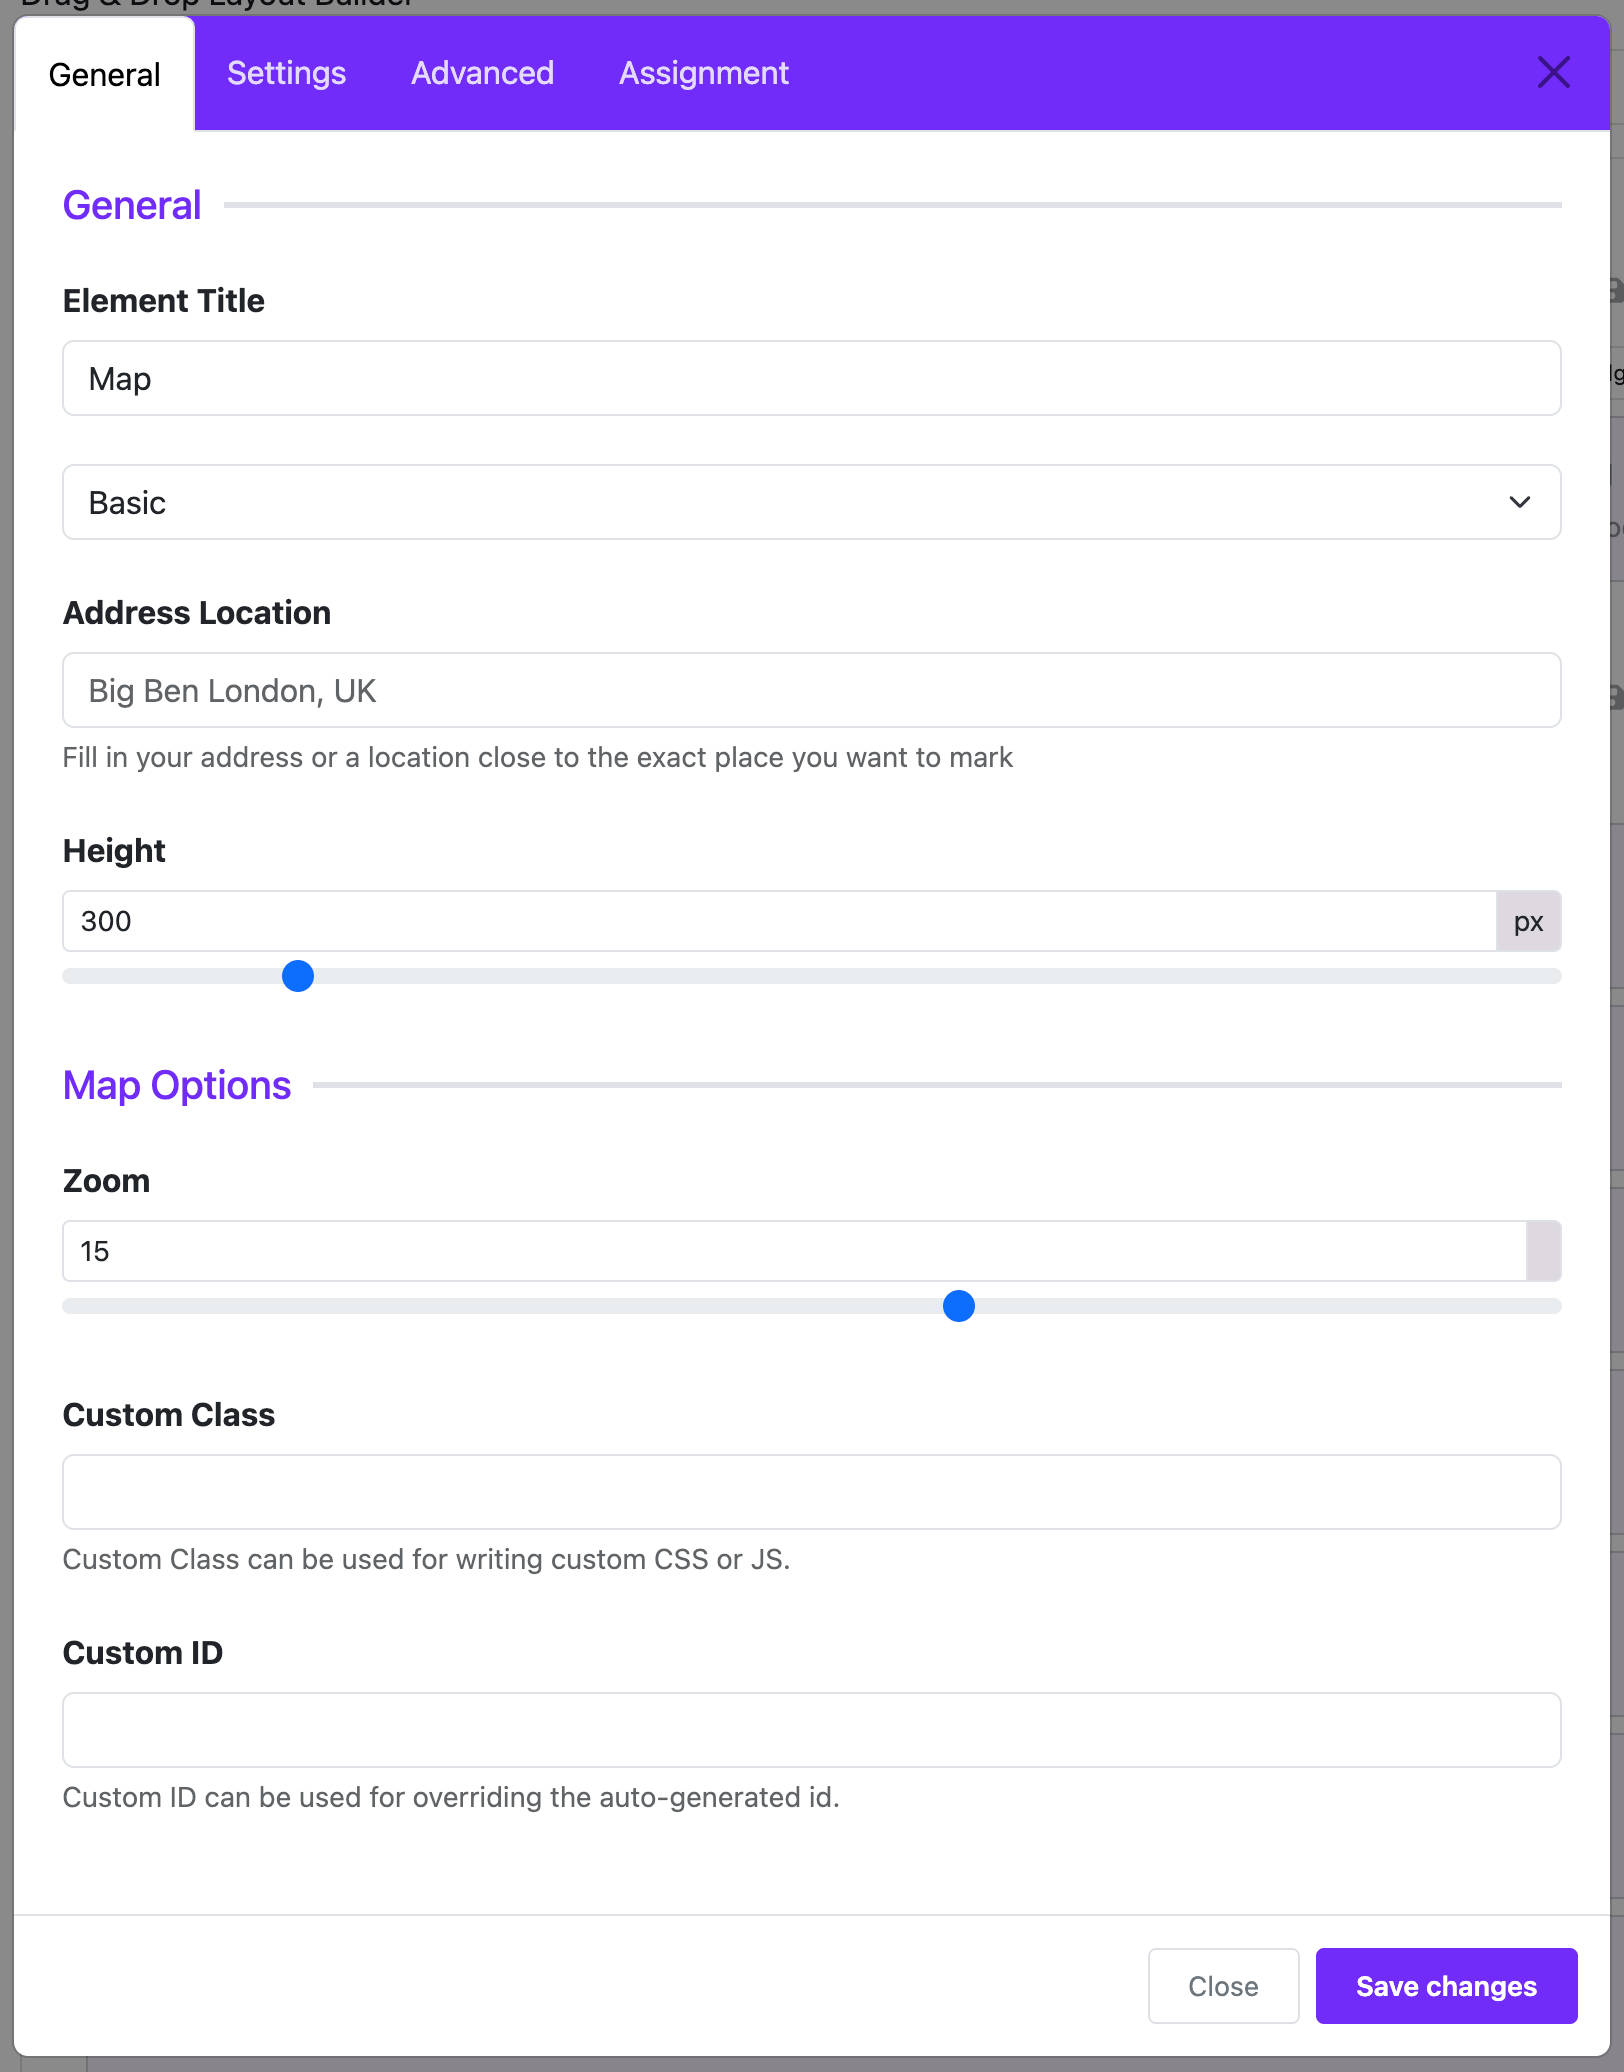The image size is (1624, 2072).
Task: Open the Advanced tab
Action: click(482, 73)
